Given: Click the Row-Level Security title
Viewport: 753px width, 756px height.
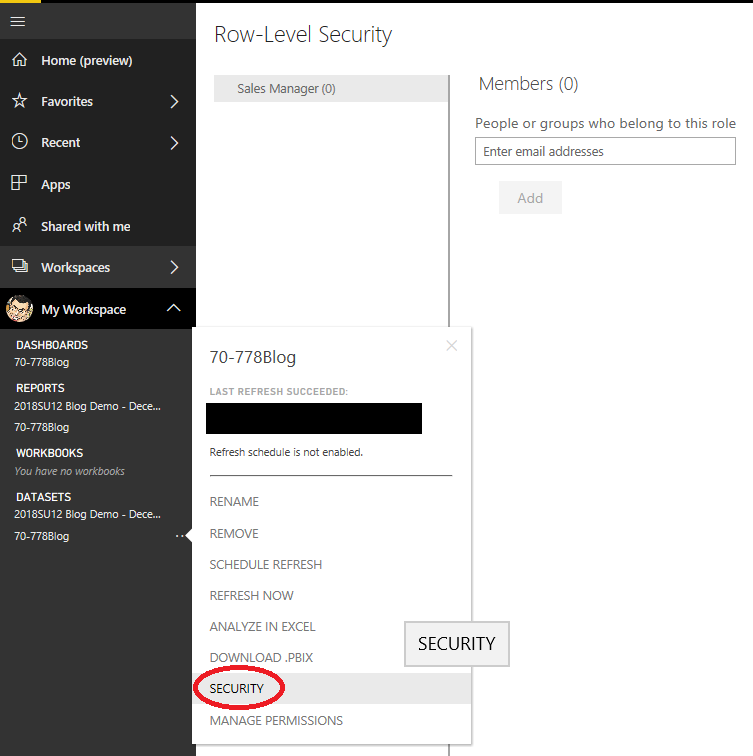Looking at the screenshot, I should pos(303,35).
